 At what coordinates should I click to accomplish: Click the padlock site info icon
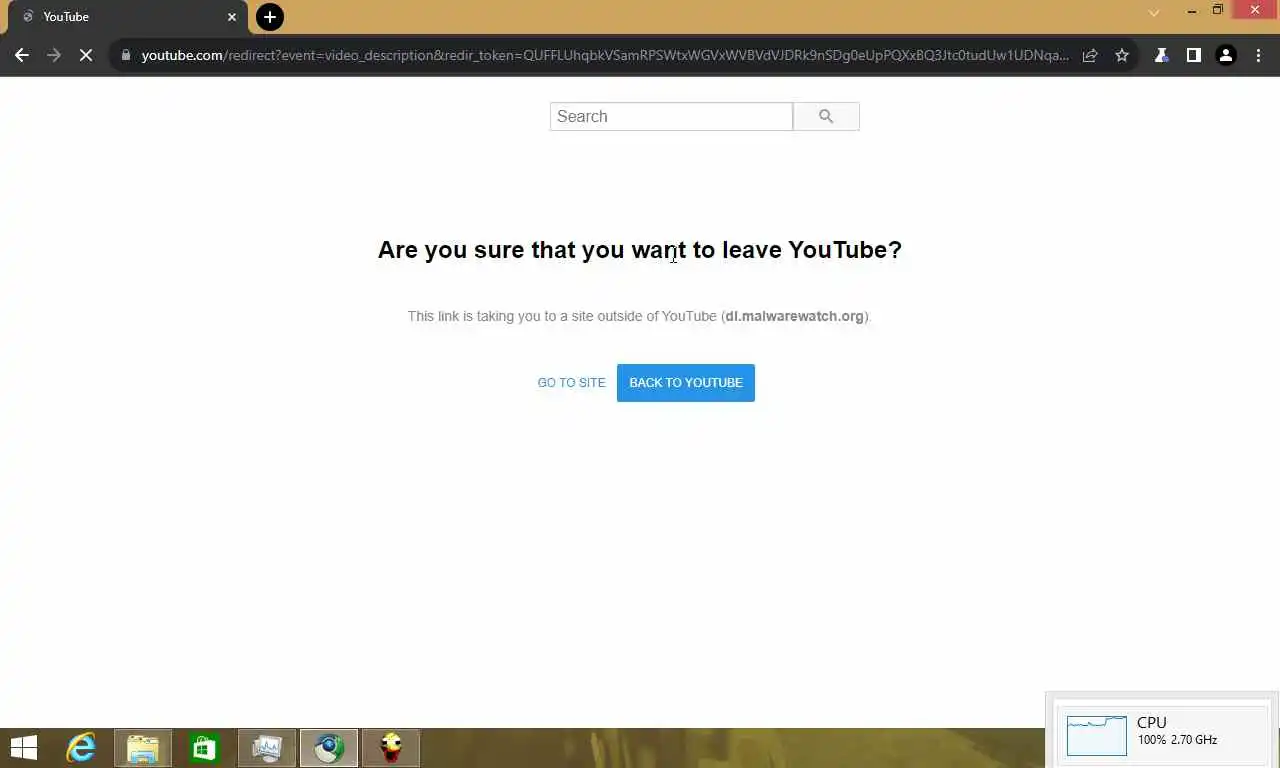(126, 56)
